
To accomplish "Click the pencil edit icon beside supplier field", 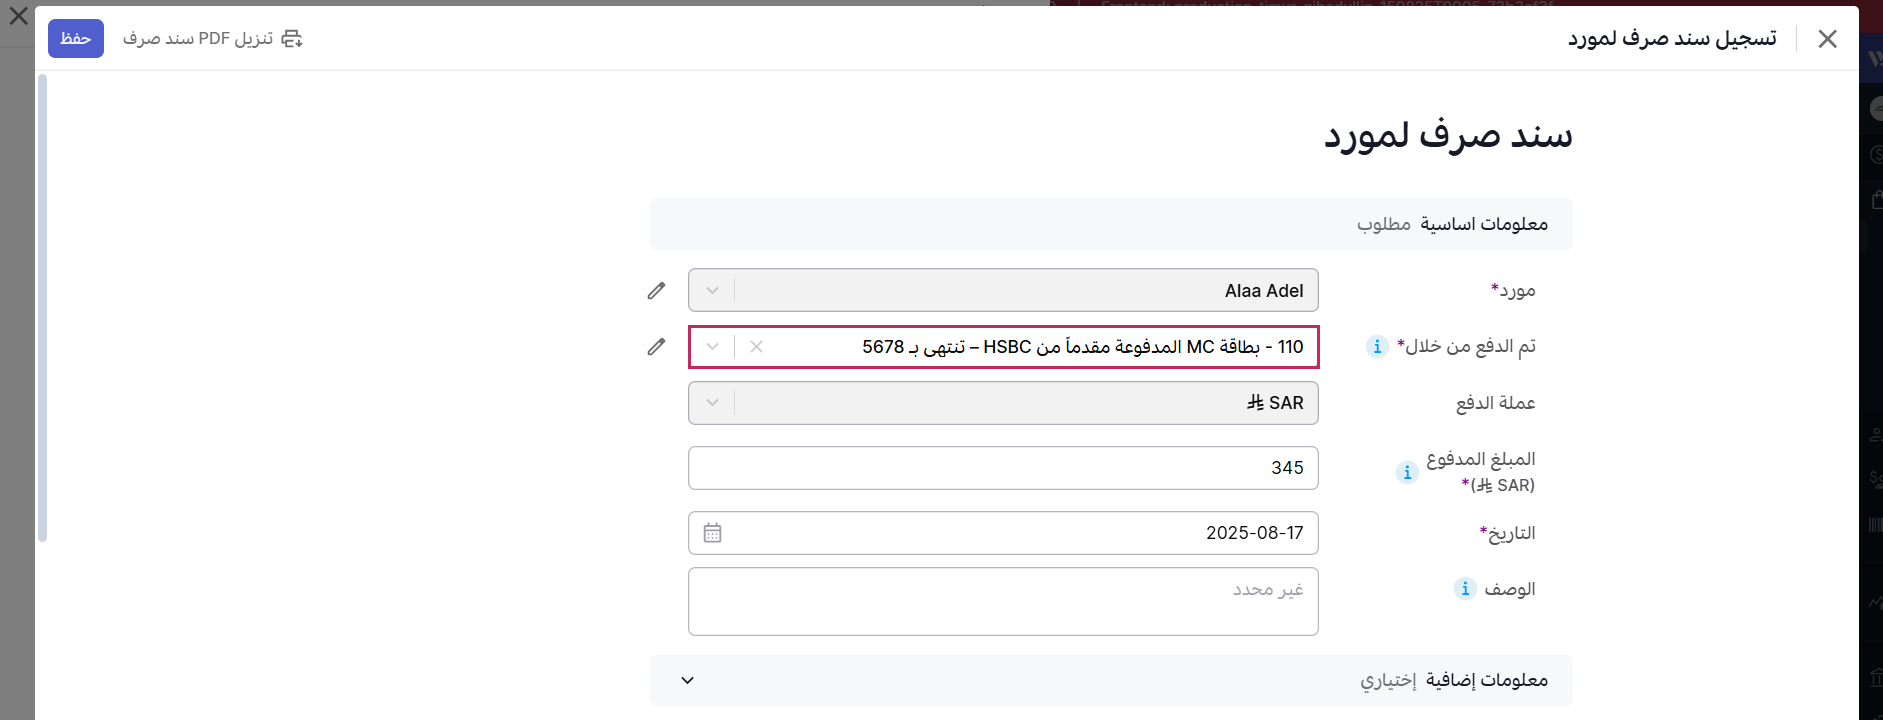I will coord(656,291).
